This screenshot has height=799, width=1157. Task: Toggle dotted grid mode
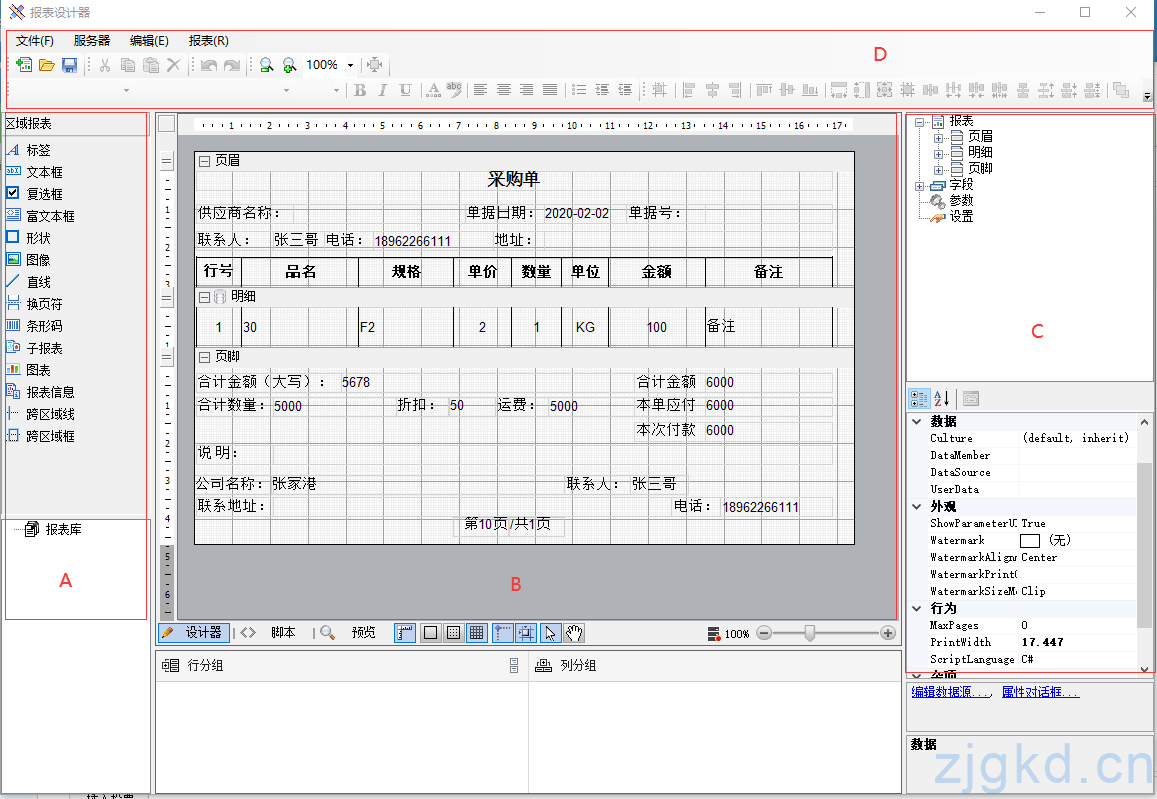click(454, 633)
